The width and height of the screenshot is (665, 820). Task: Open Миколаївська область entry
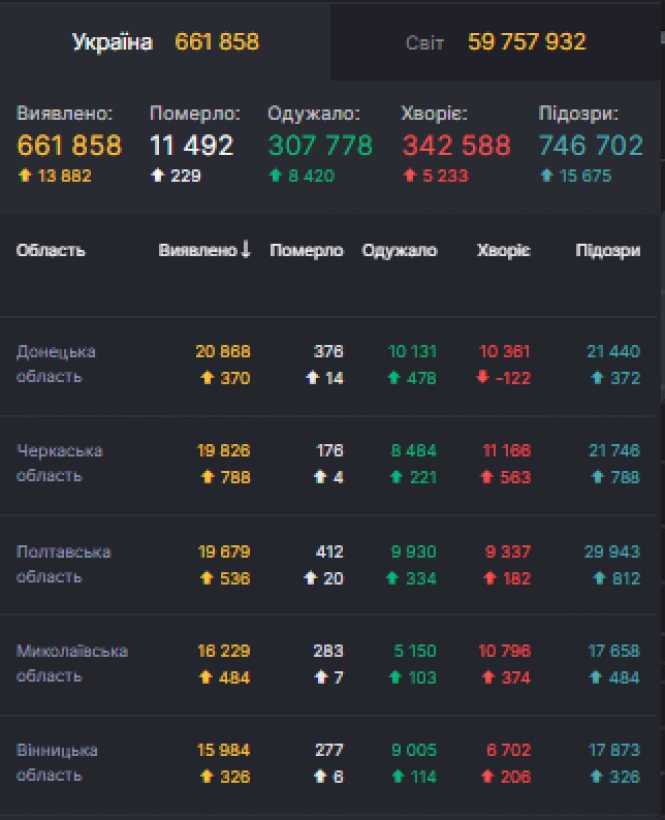pos(72,663)
